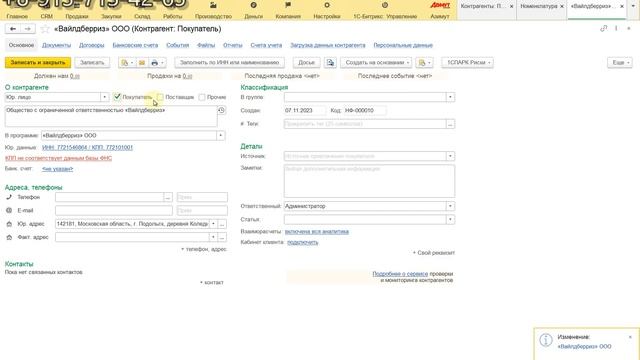The image size is (640, 360).
Task: Enable the Поставщик checkbox
Action: pos(160,97)
